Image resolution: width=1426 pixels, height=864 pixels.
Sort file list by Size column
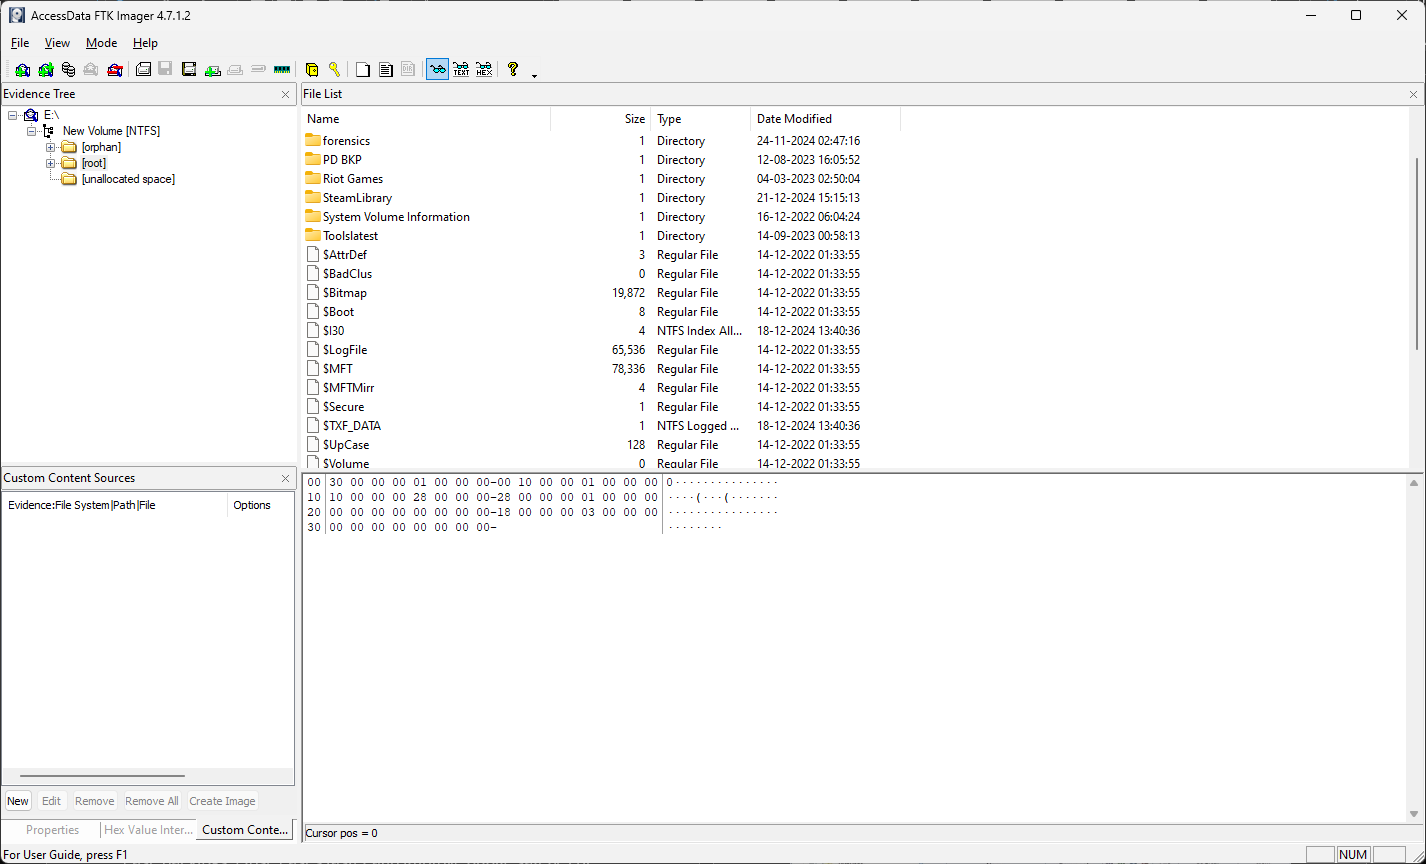[x=601, y=119]
